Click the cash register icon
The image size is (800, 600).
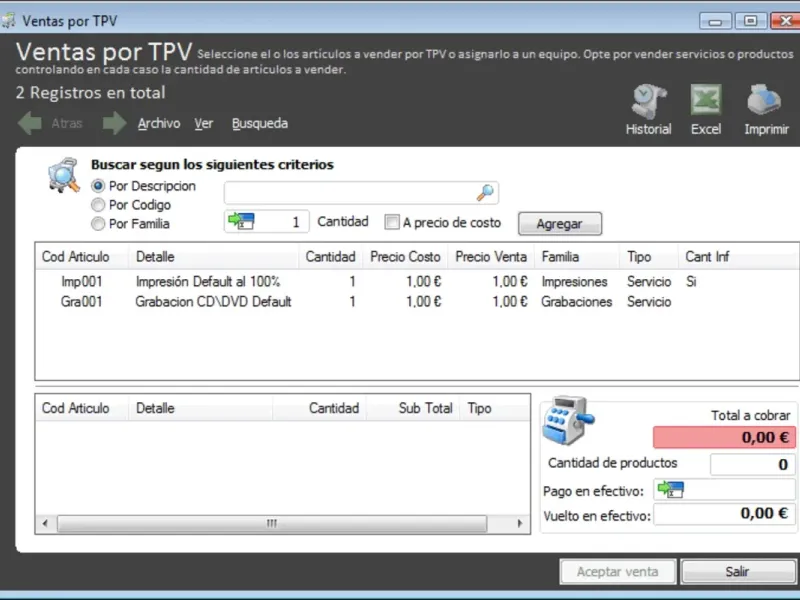[x=567, y=421]
